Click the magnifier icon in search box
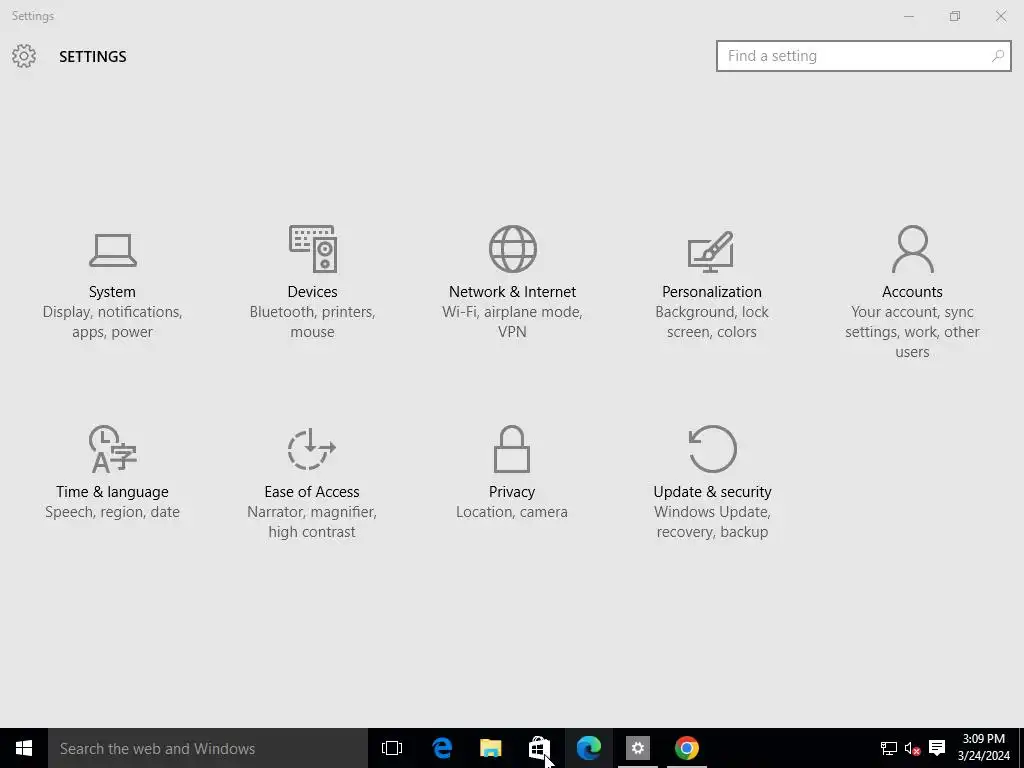1024x768 pixels. click(997, 56)
